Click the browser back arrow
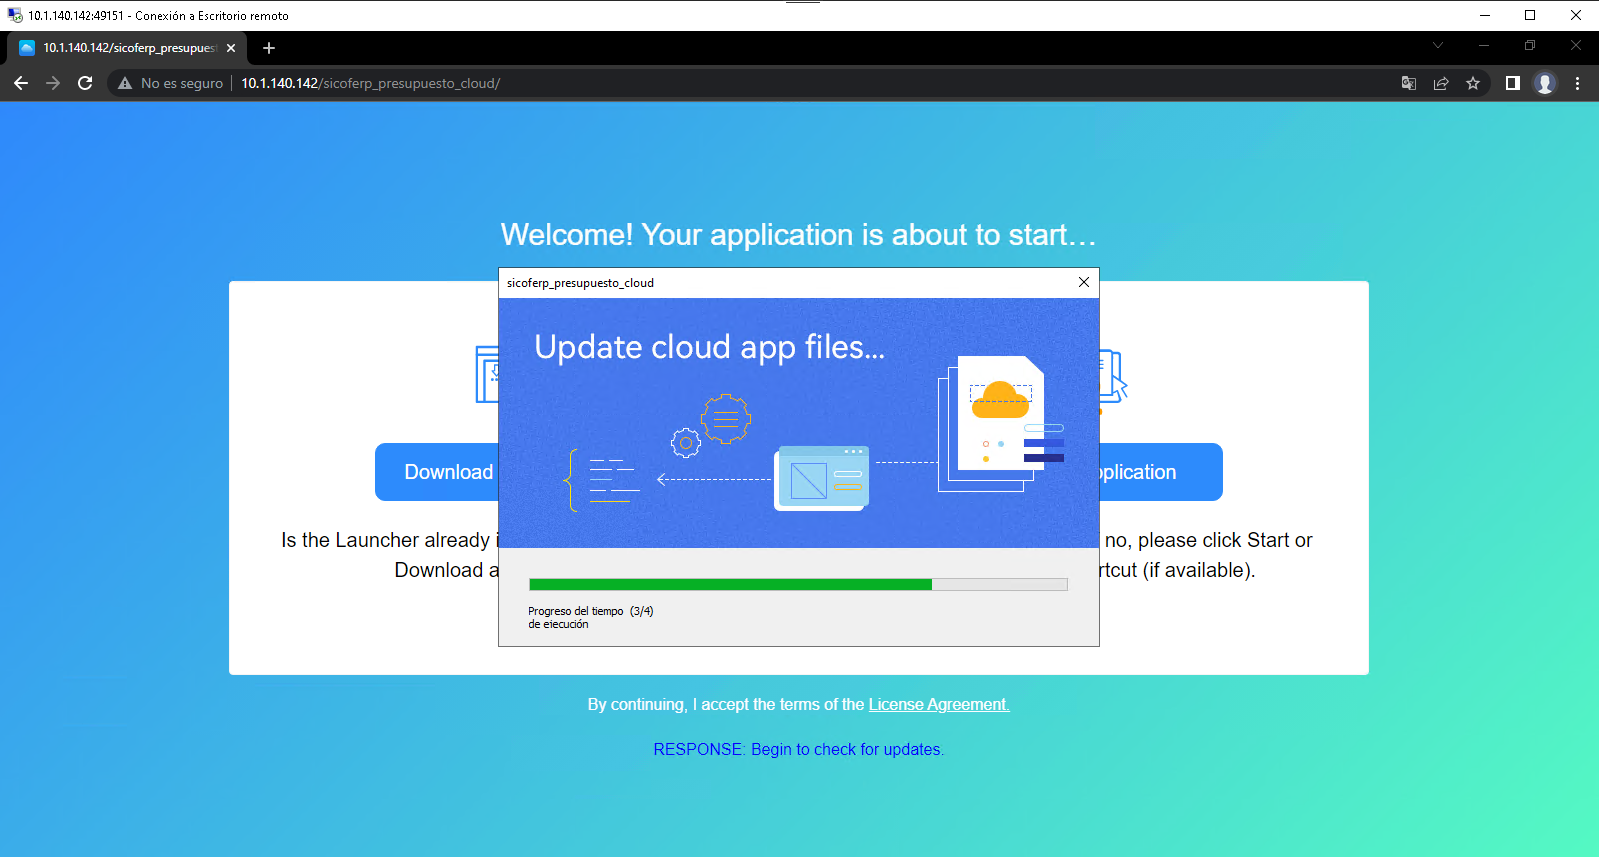The height and width of the screenshot is (857, 1599). (x=21, y=83)
